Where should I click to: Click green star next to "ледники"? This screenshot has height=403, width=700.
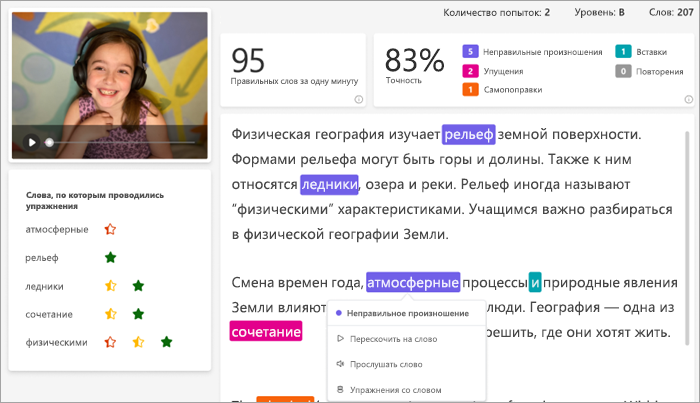(x=138, y=286)
